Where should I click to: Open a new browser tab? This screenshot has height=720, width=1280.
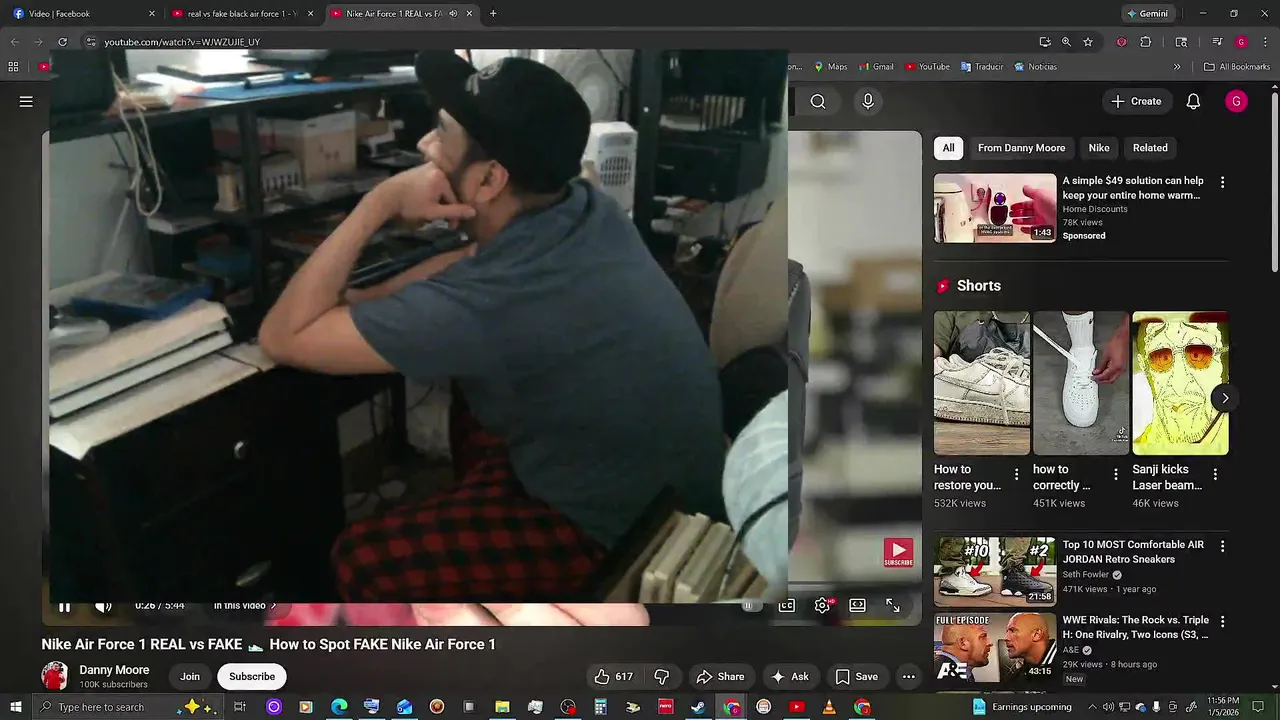(493, 14)
